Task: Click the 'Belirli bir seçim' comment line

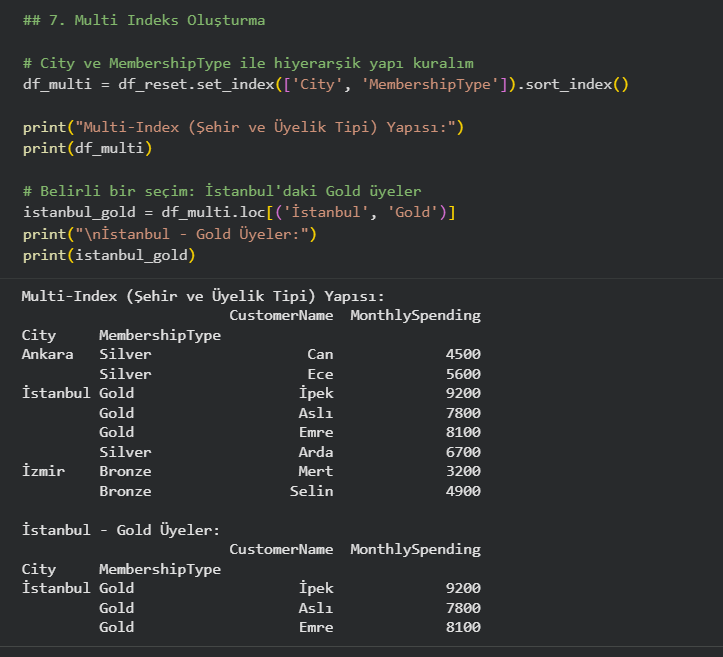Action: [222, 191]
